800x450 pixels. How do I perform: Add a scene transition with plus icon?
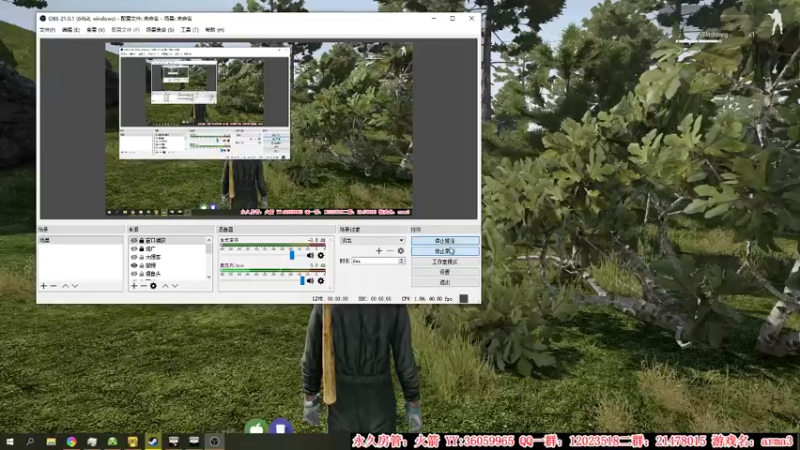coord(379,251)
